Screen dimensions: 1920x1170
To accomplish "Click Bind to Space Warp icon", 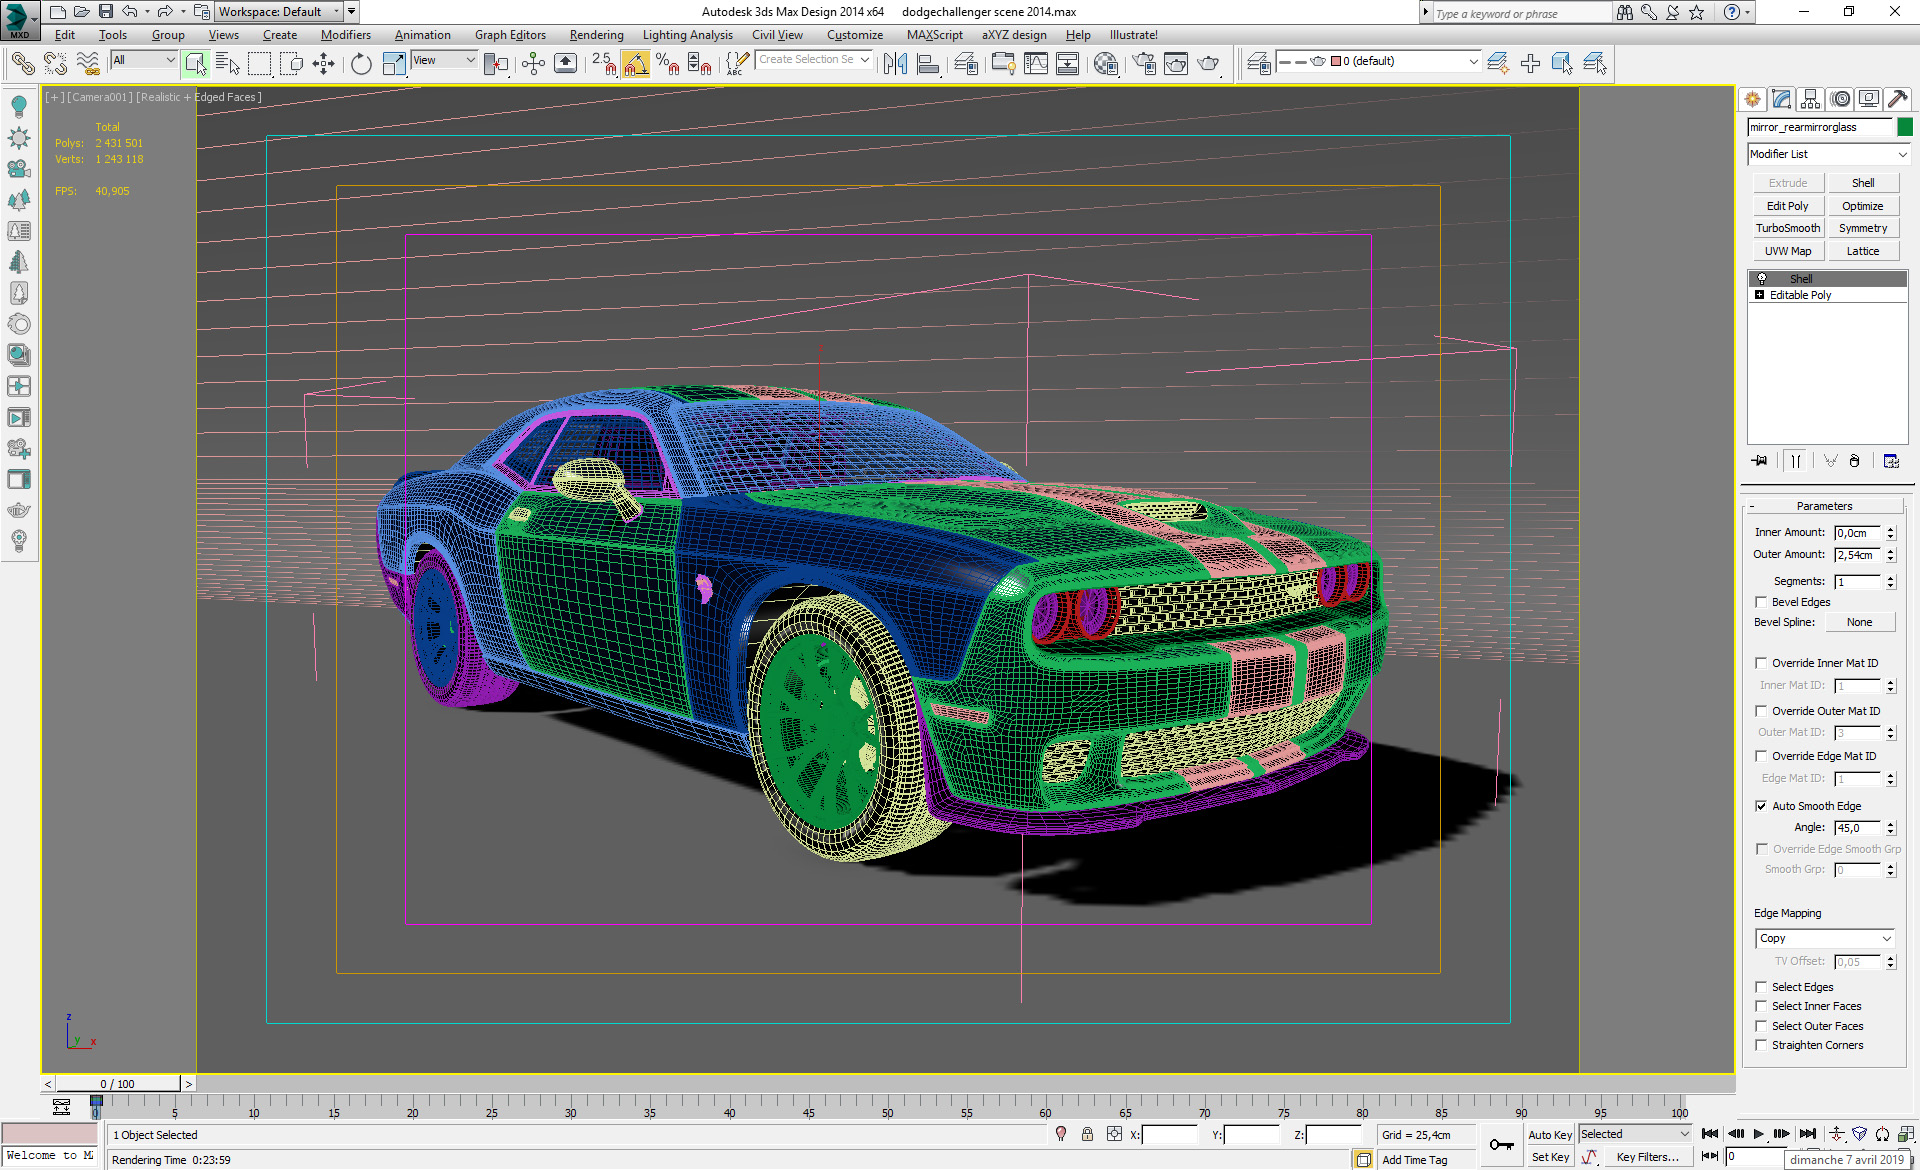I will [88, 64].
